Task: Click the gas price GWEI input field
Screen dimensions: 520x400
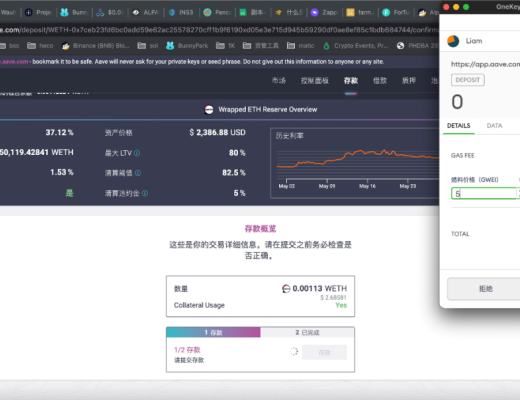Action: click(485, 194)
